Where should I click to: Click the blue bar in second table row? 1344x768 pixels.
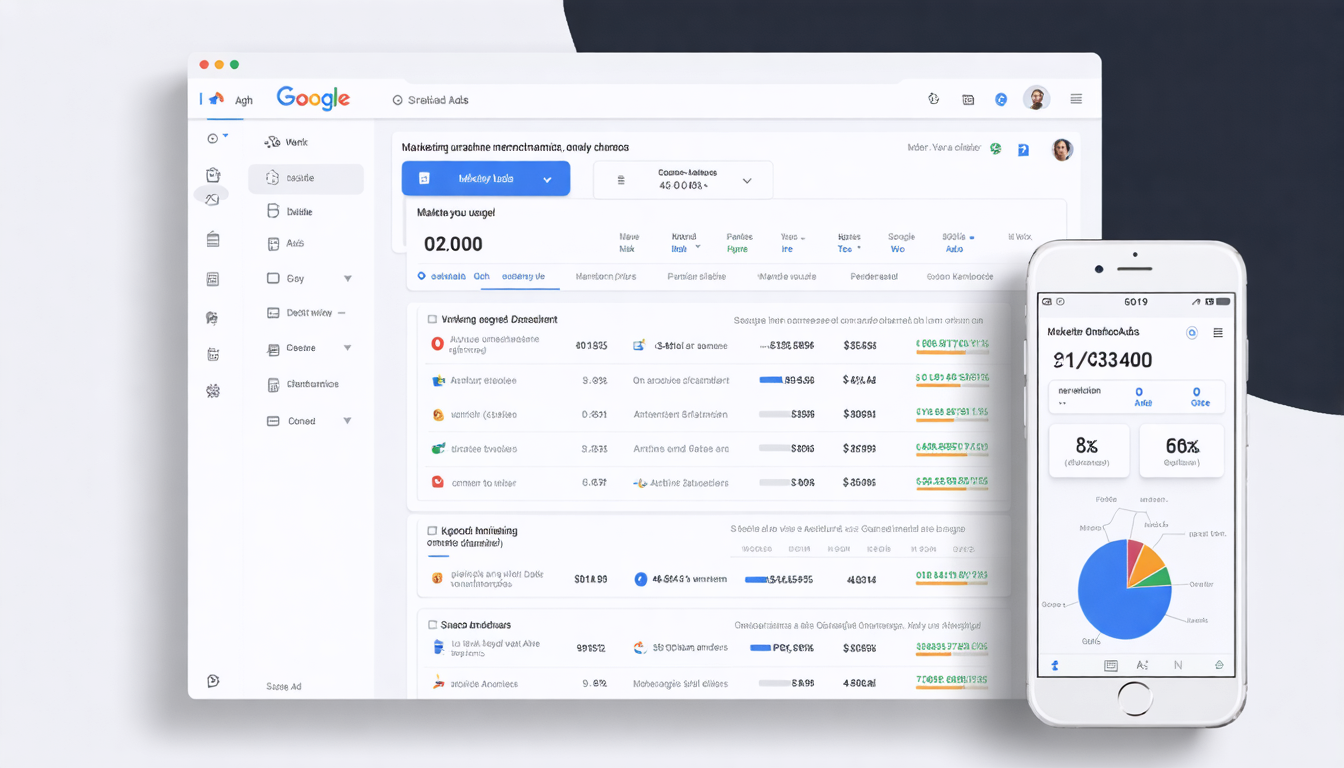772,380
